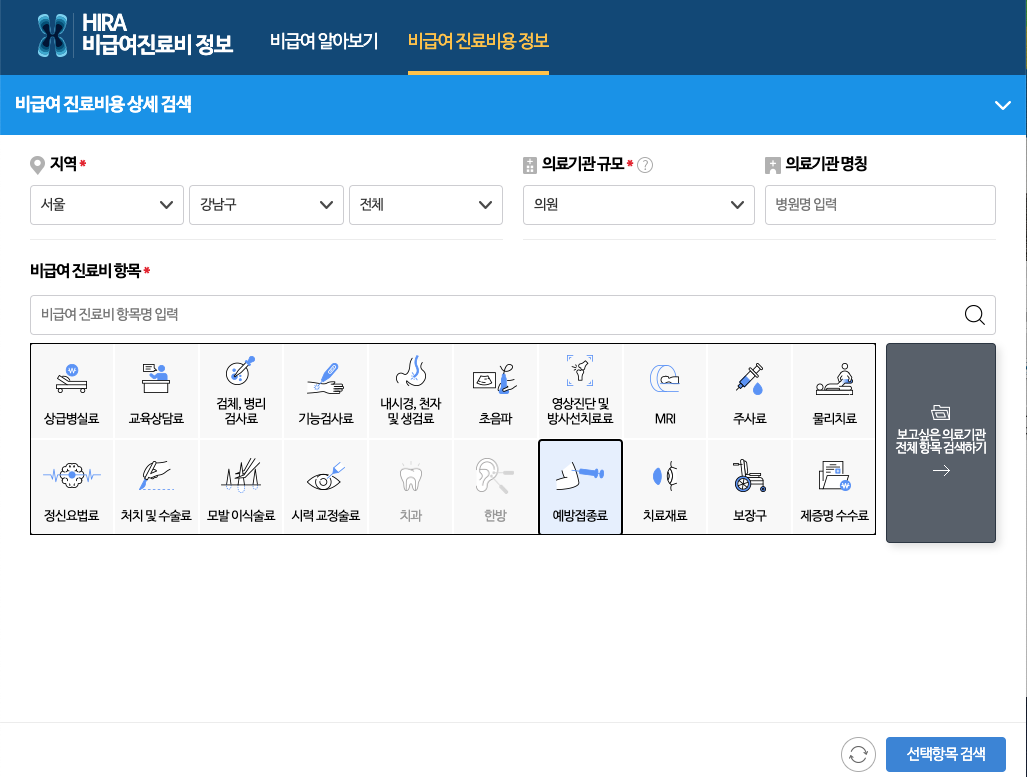Open the 강남구 district dropdown
Screen dimensions: 1027x777
[266, 205]
